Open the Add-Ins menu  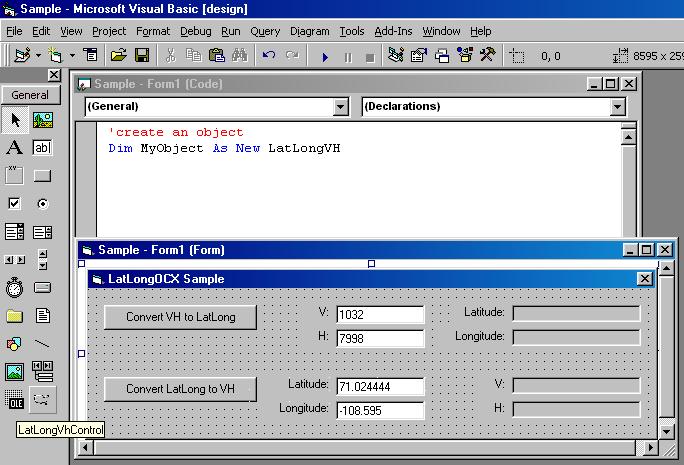[393, 31]
